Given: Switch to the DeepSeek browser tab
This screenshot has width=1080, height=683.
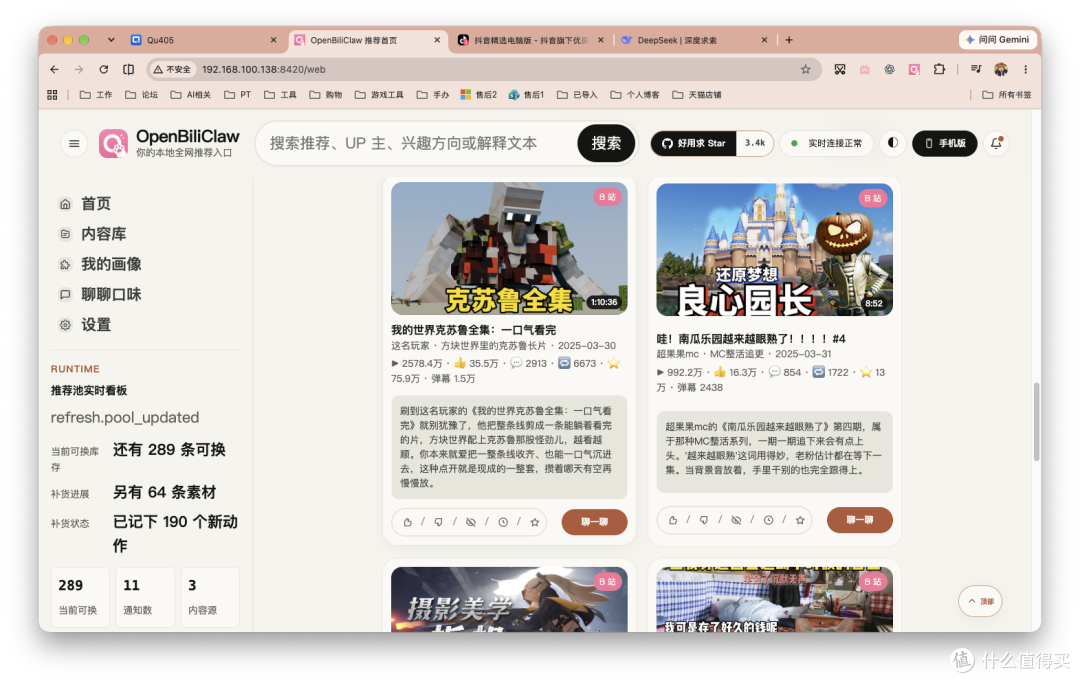Looking at the screenshot, I should [x=694, y=40].
